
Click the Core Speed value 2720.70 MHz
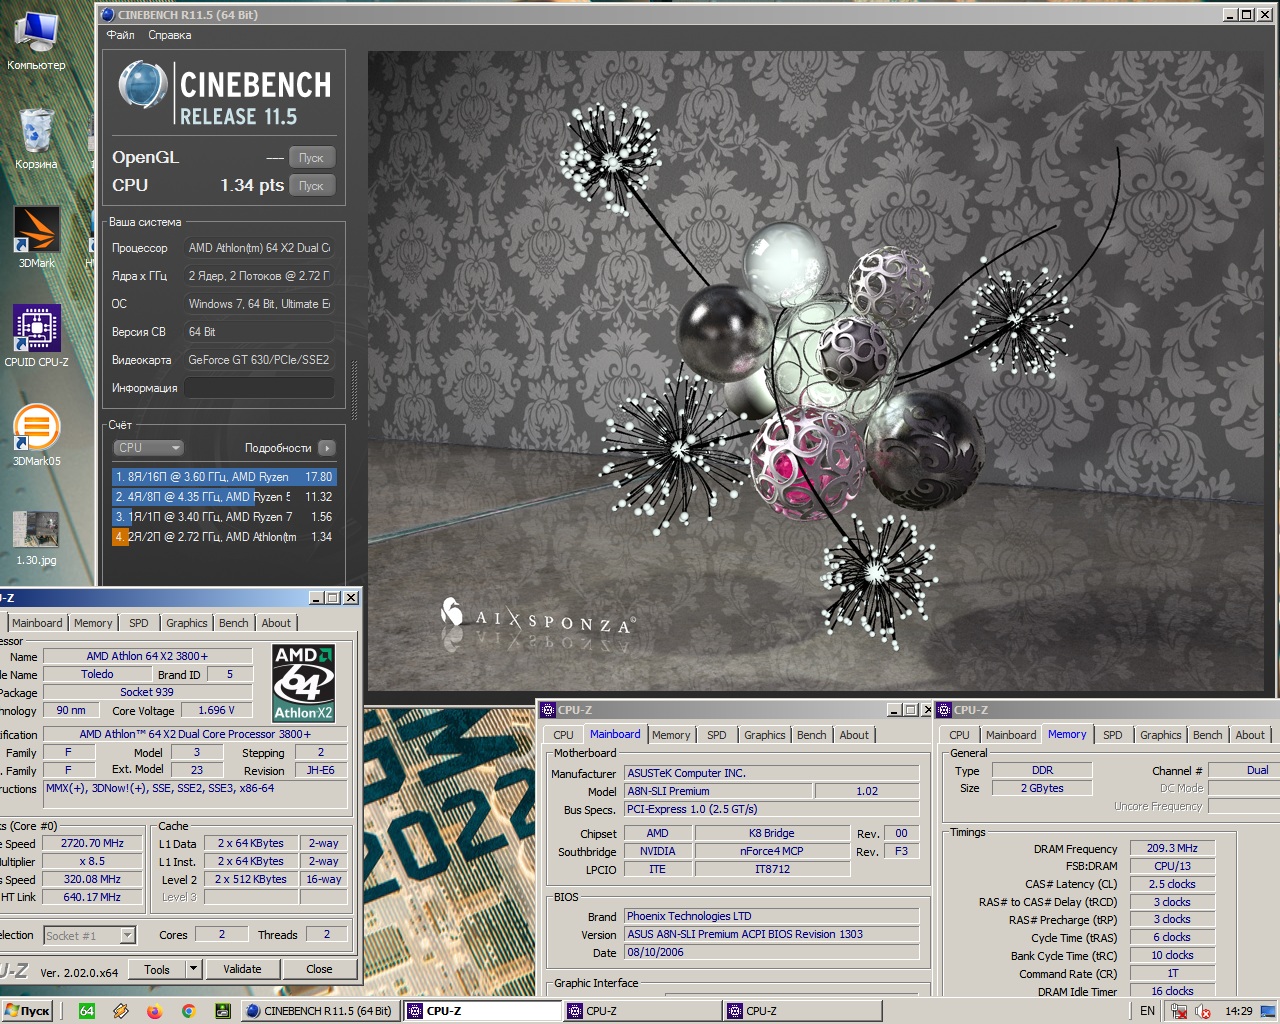coord(92,843)
